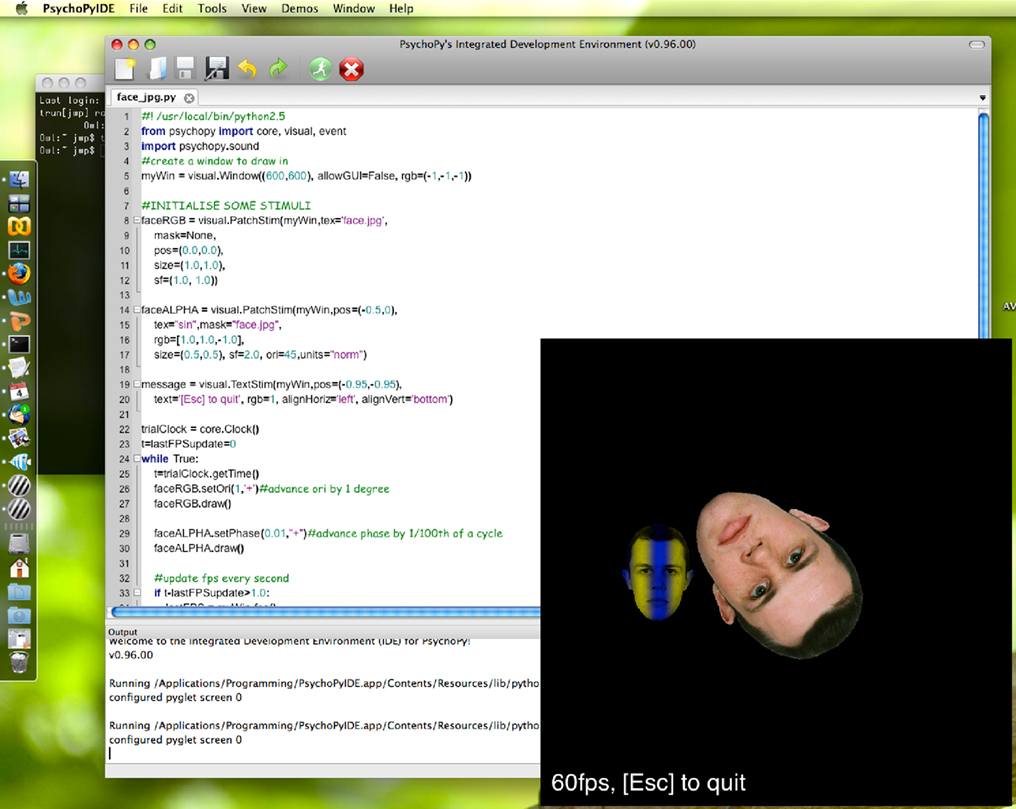Click the last 'configured pyglet screen 0' output line
Screen dimensions: 1016x809
click(x=175, y=740)
